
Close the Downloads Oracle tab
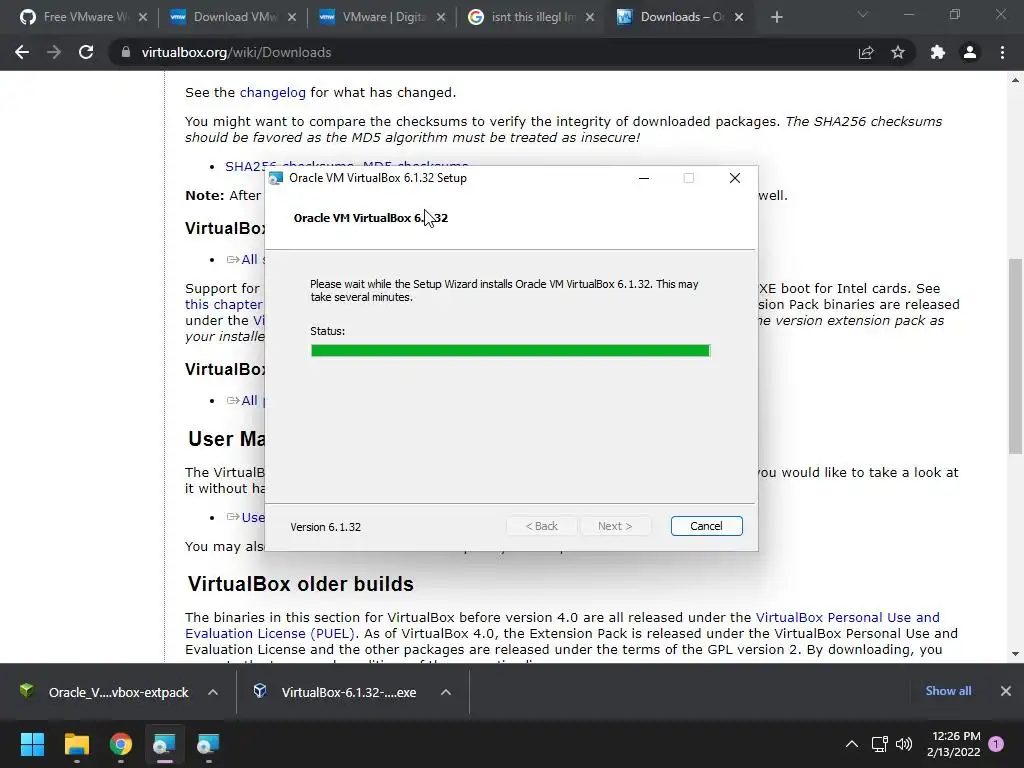pyautogui.click(x=739, y=17)
